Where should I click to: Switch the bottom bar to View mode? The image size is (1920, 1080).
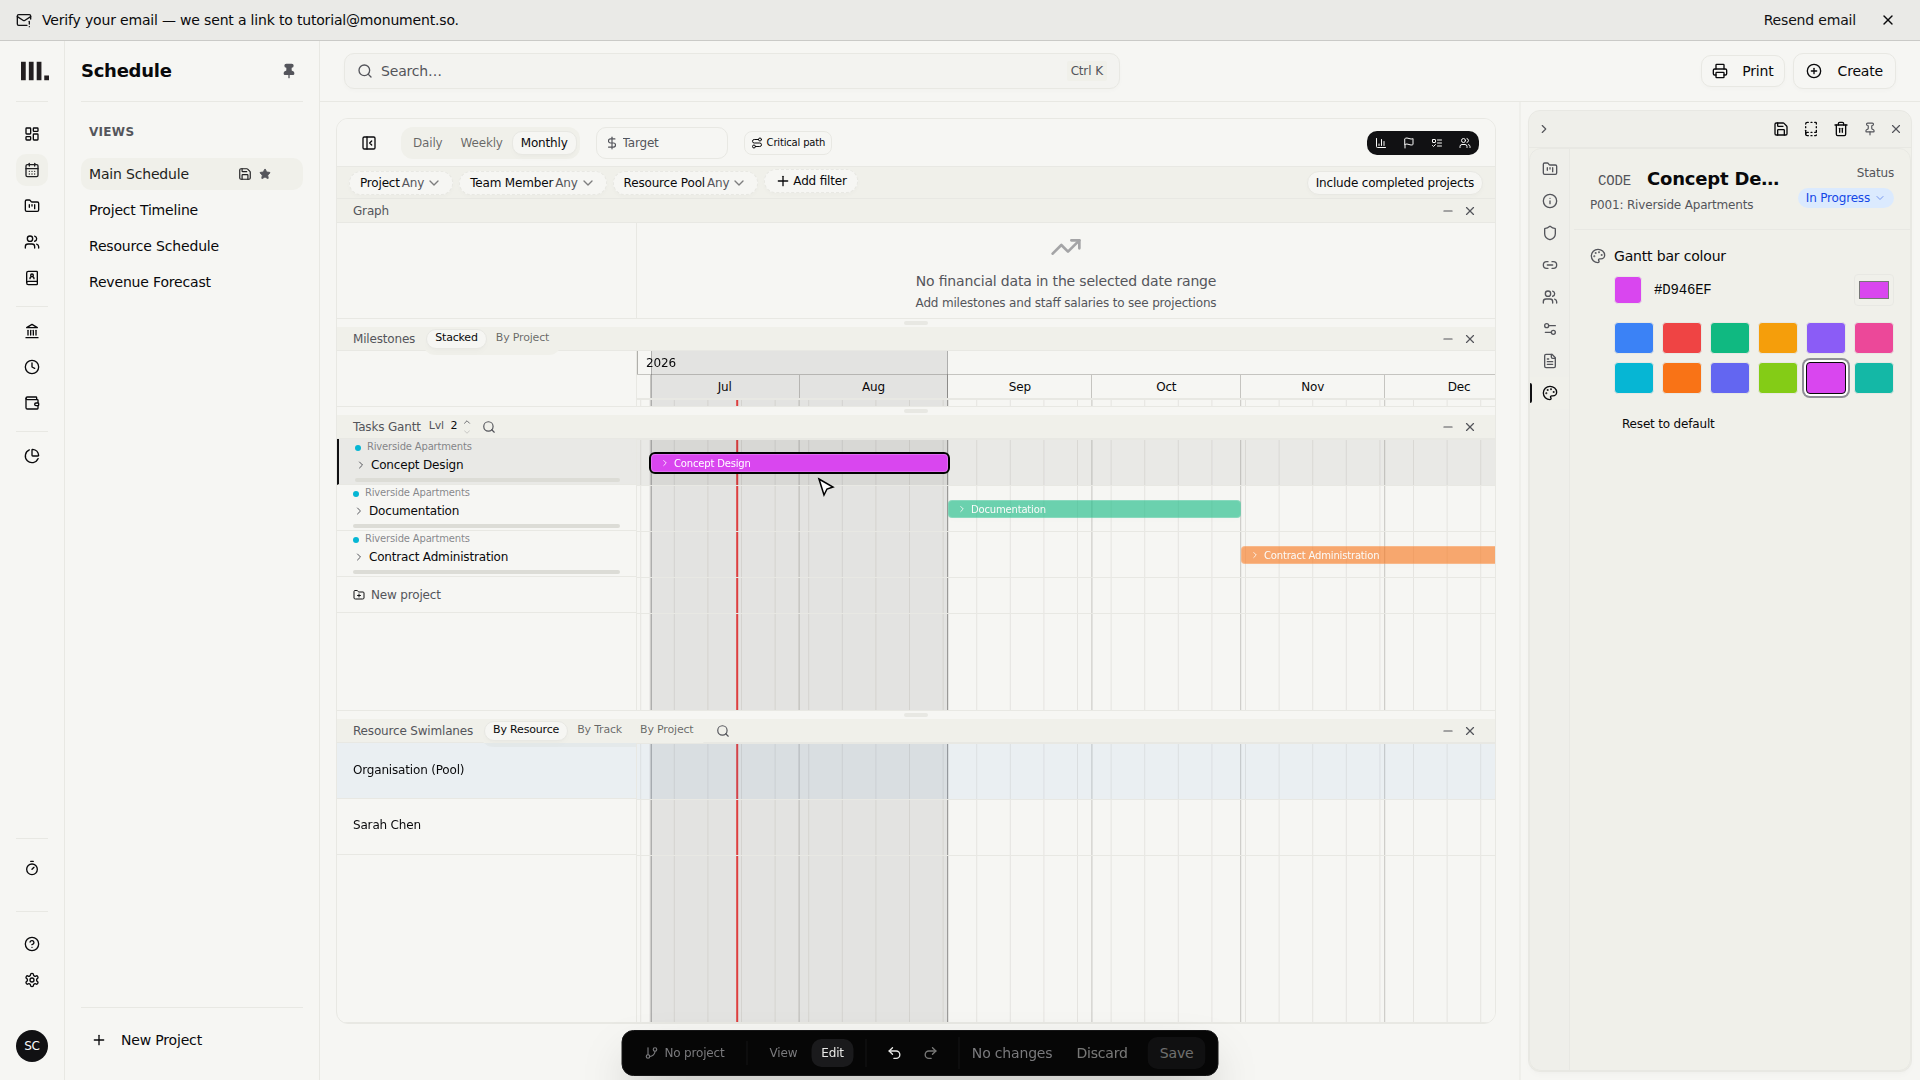coord(783,1053)
